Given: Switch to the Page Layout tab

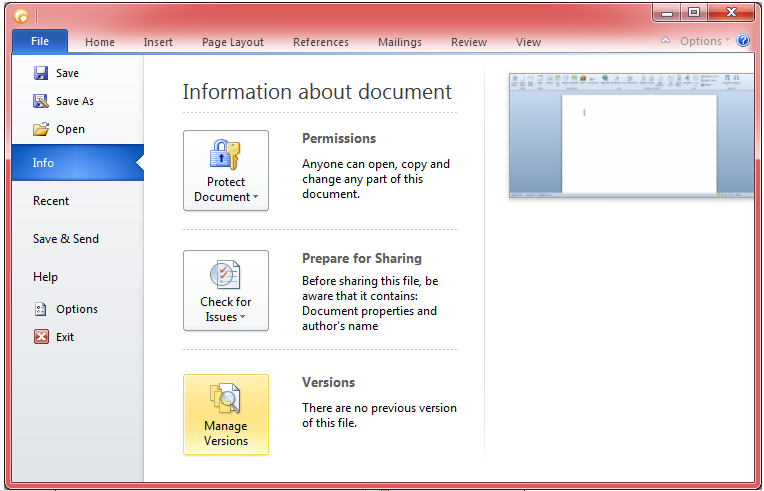Looking at the screenshot, I should (233, 42).
